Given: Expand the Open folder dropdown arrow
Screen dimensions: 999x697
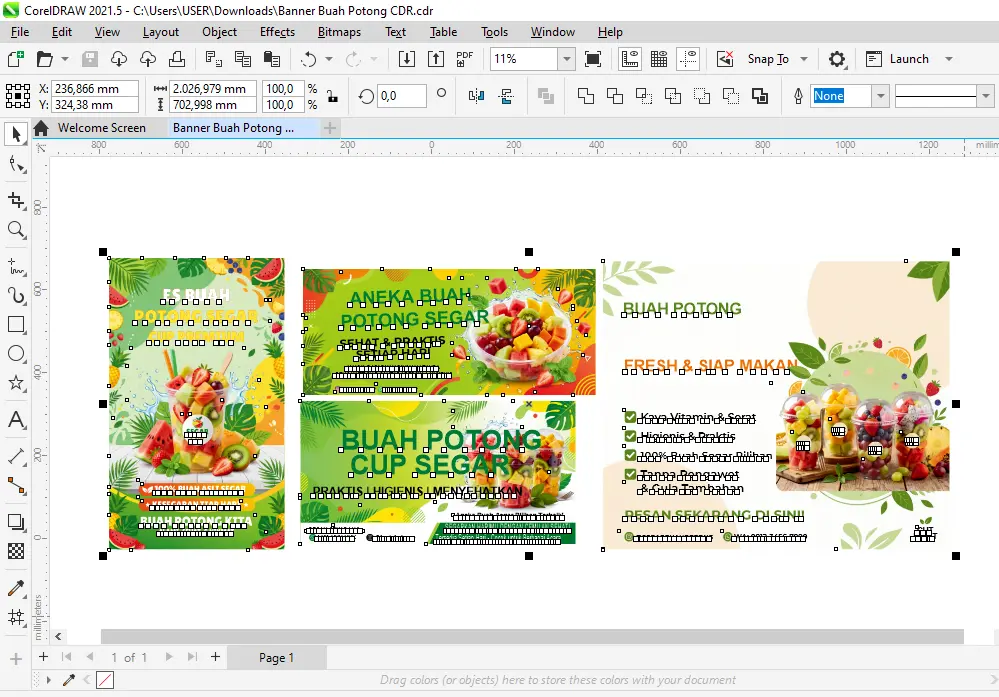Looking at the screenshot, I should click(64, 59).
